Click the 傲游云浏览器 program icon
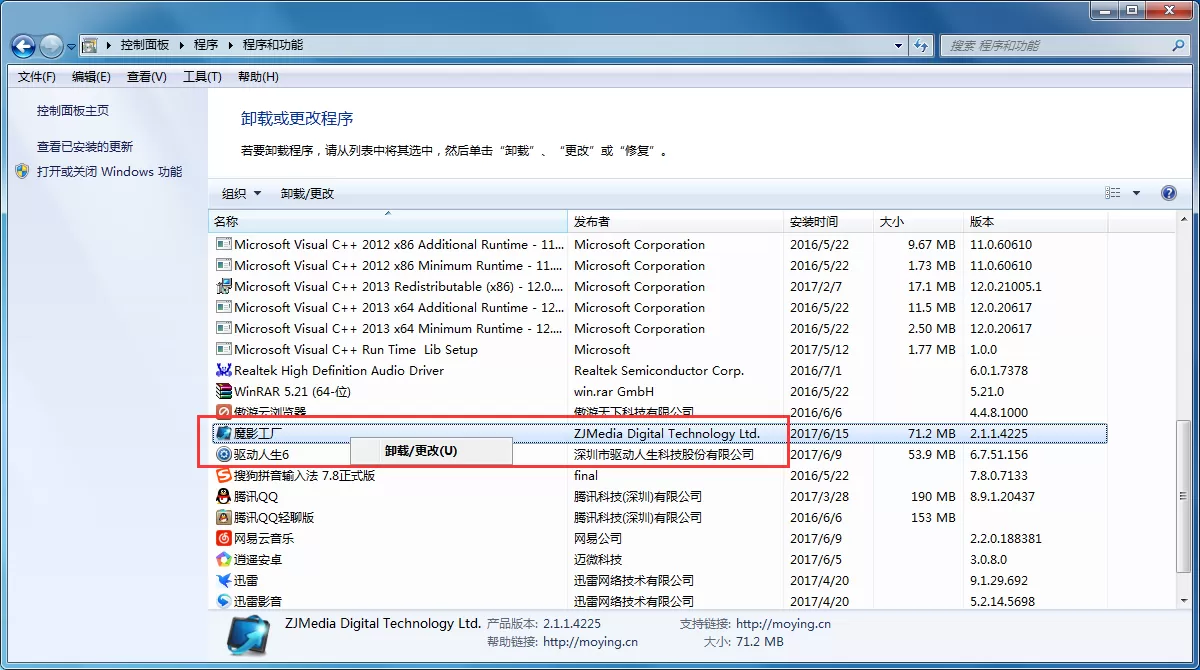1200x670 pixels. tap(224, 412)
